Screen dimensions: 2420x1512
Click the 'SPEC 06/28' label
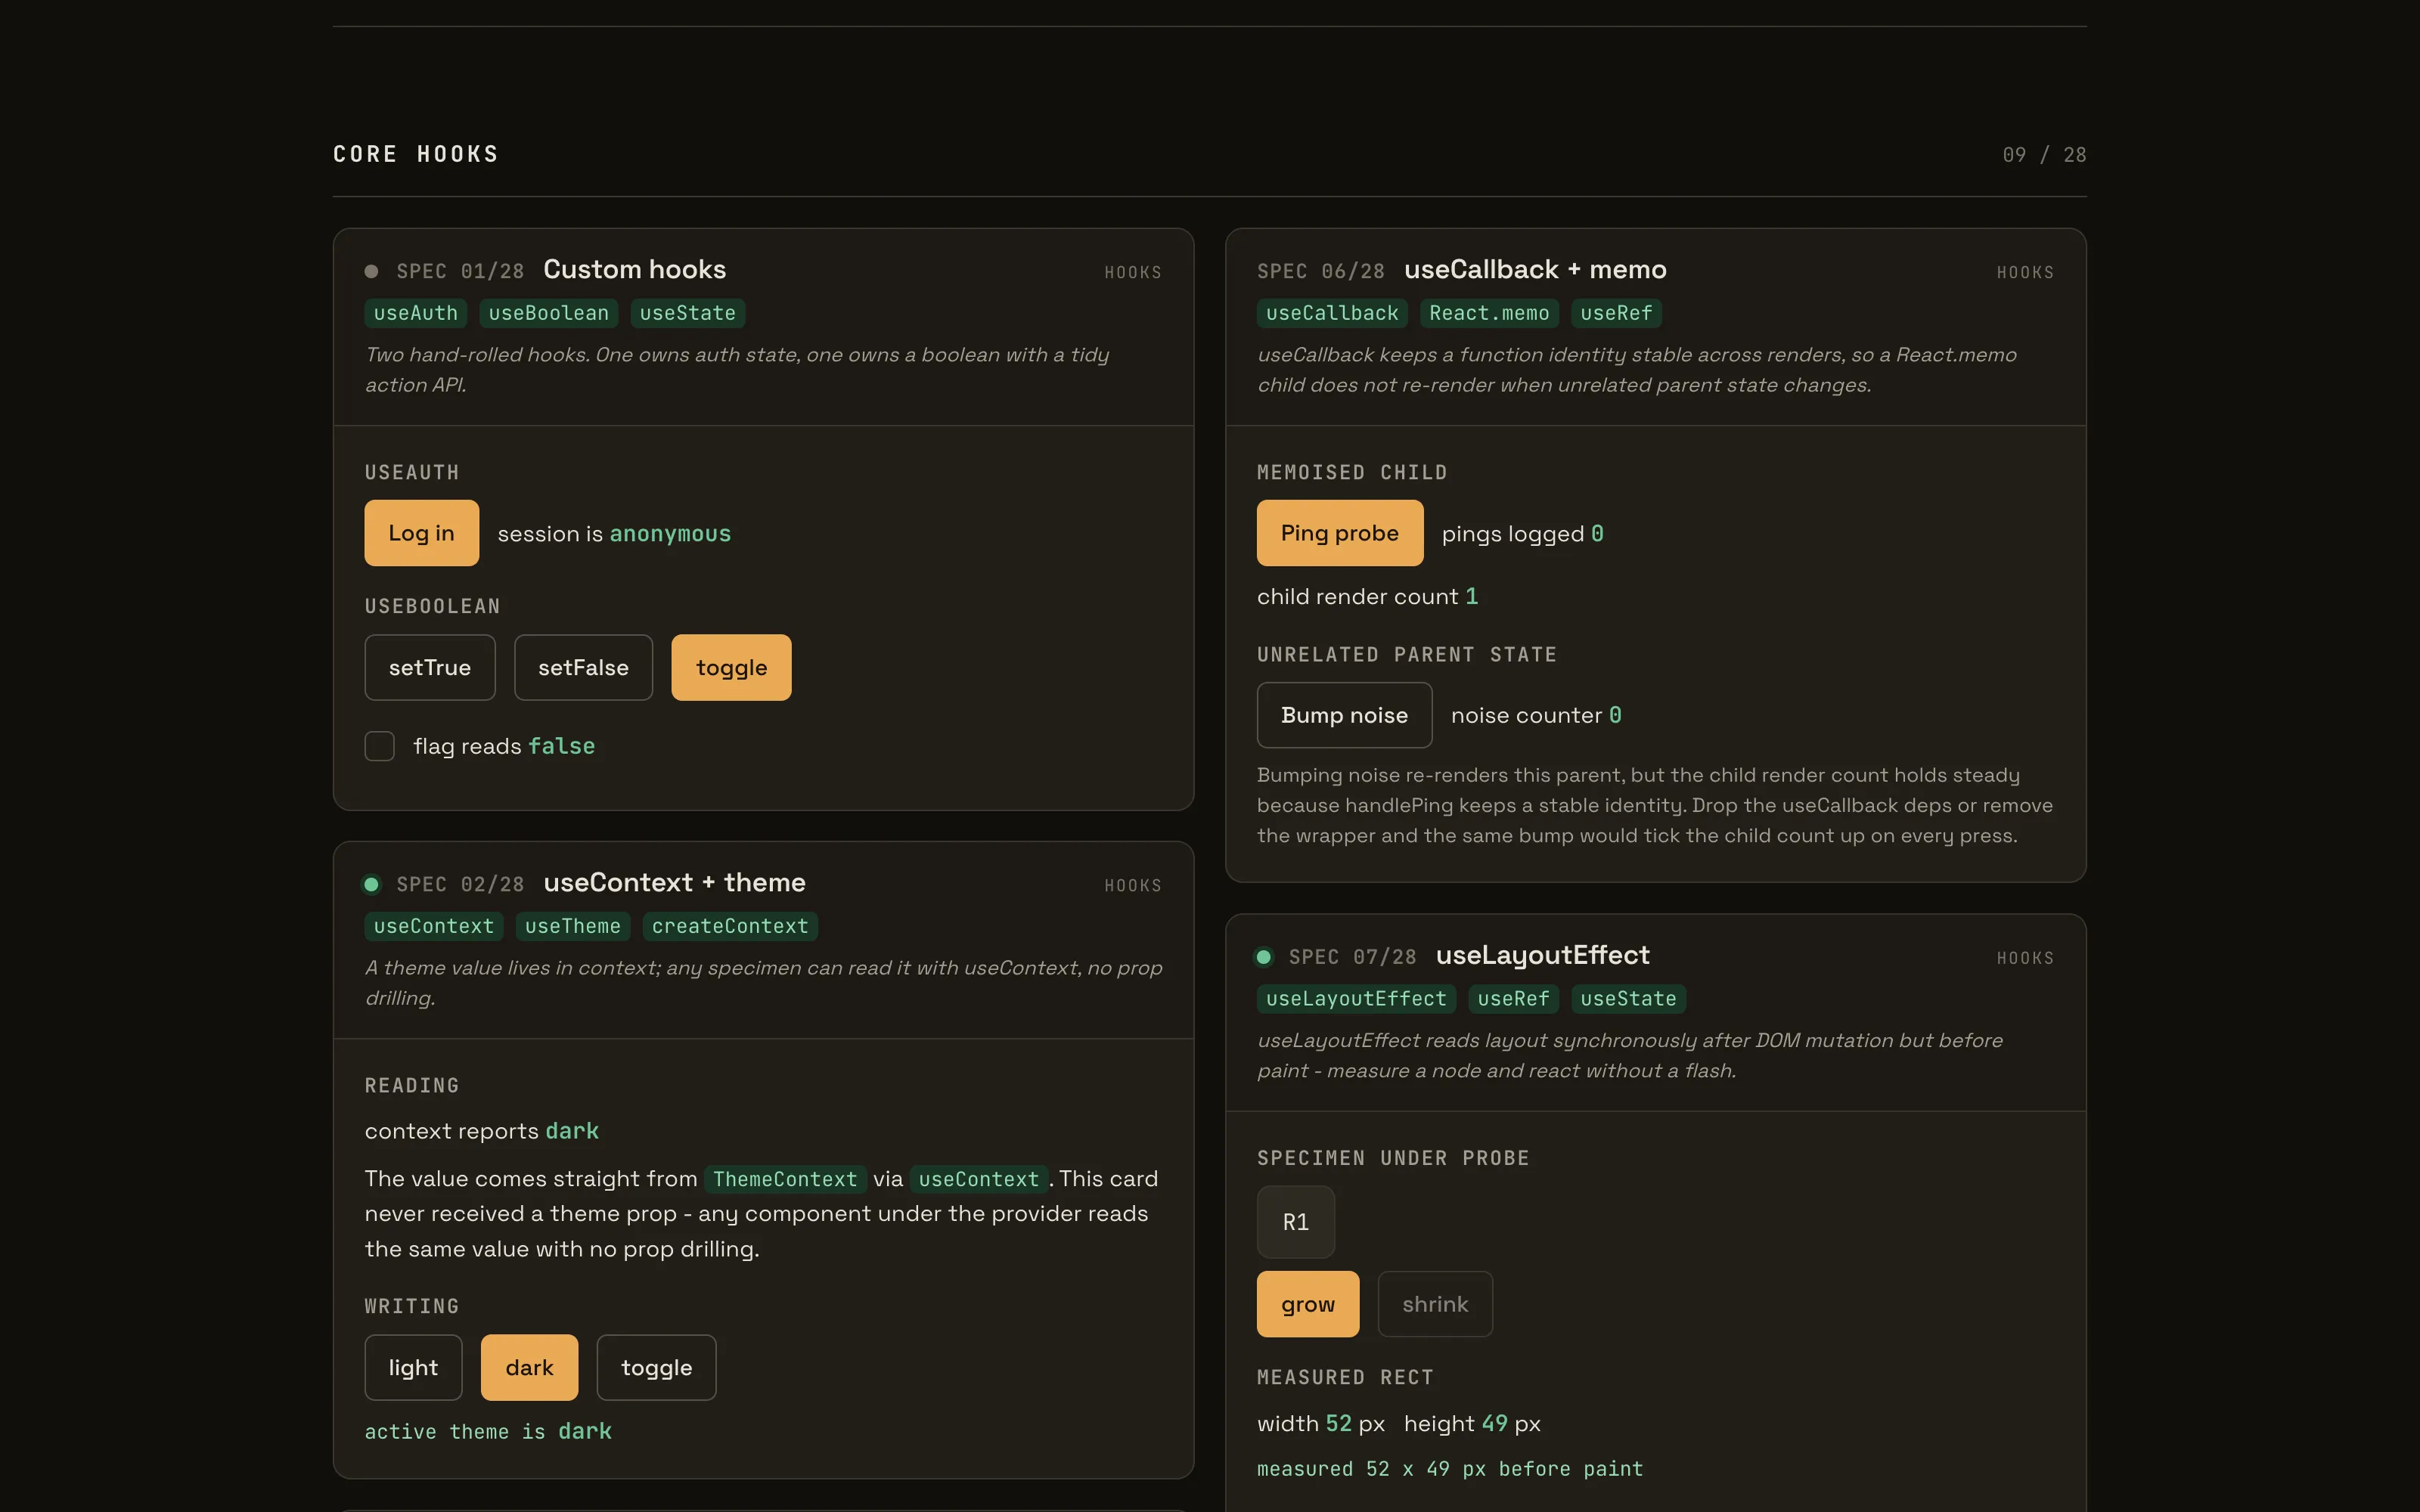tap(1321, 271)
